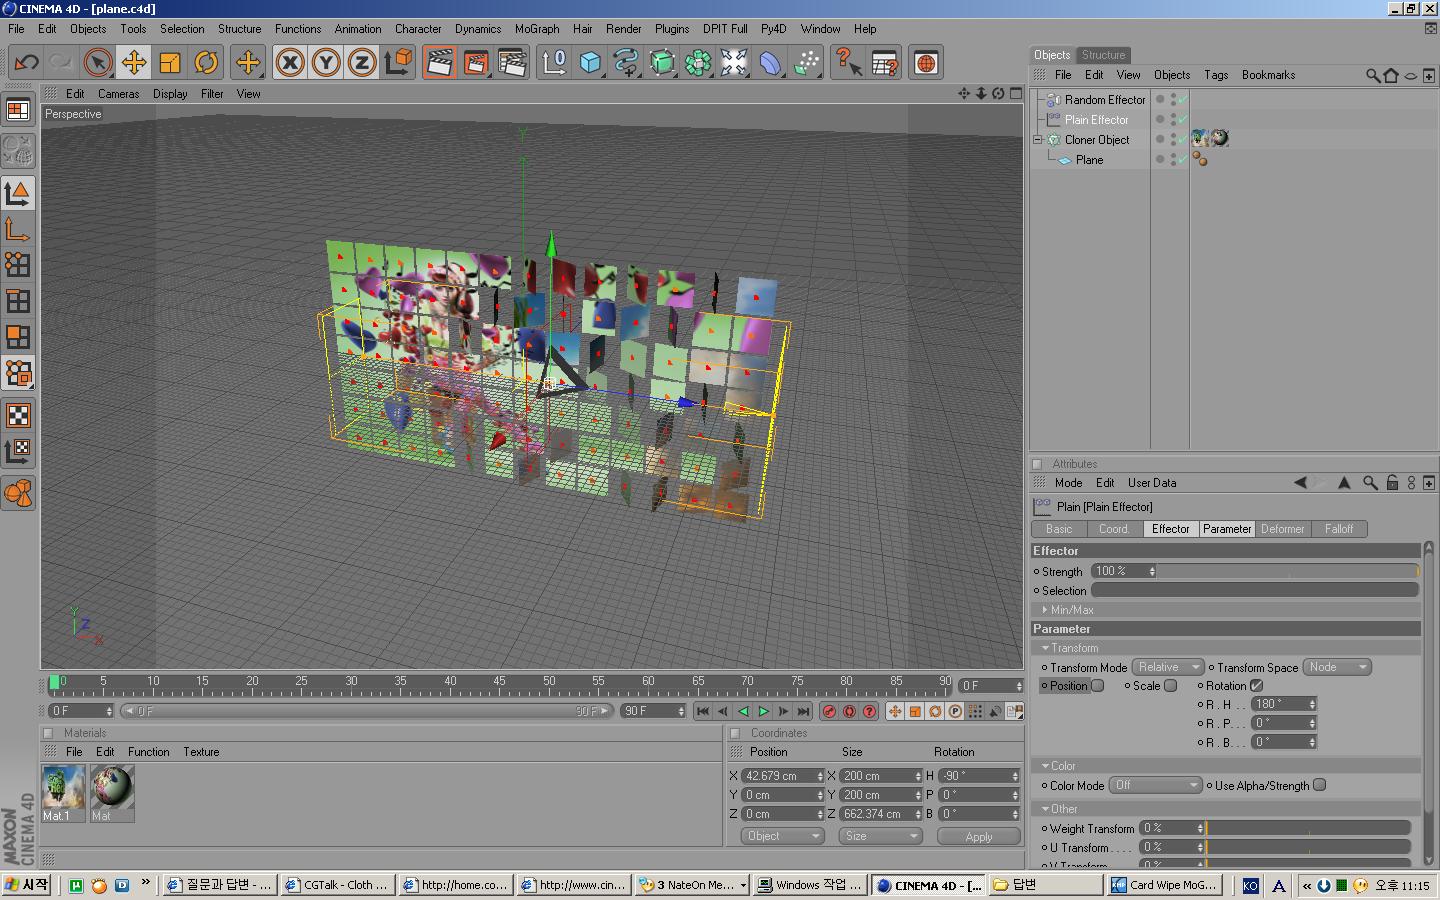This screenshot has width=1440, height=900.
Task: Click the autokeying red button
Action: [849, 711]
